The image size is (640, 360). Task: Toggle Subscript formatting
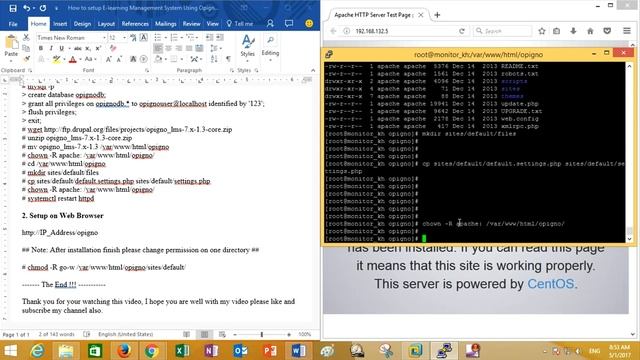point(88,49)
